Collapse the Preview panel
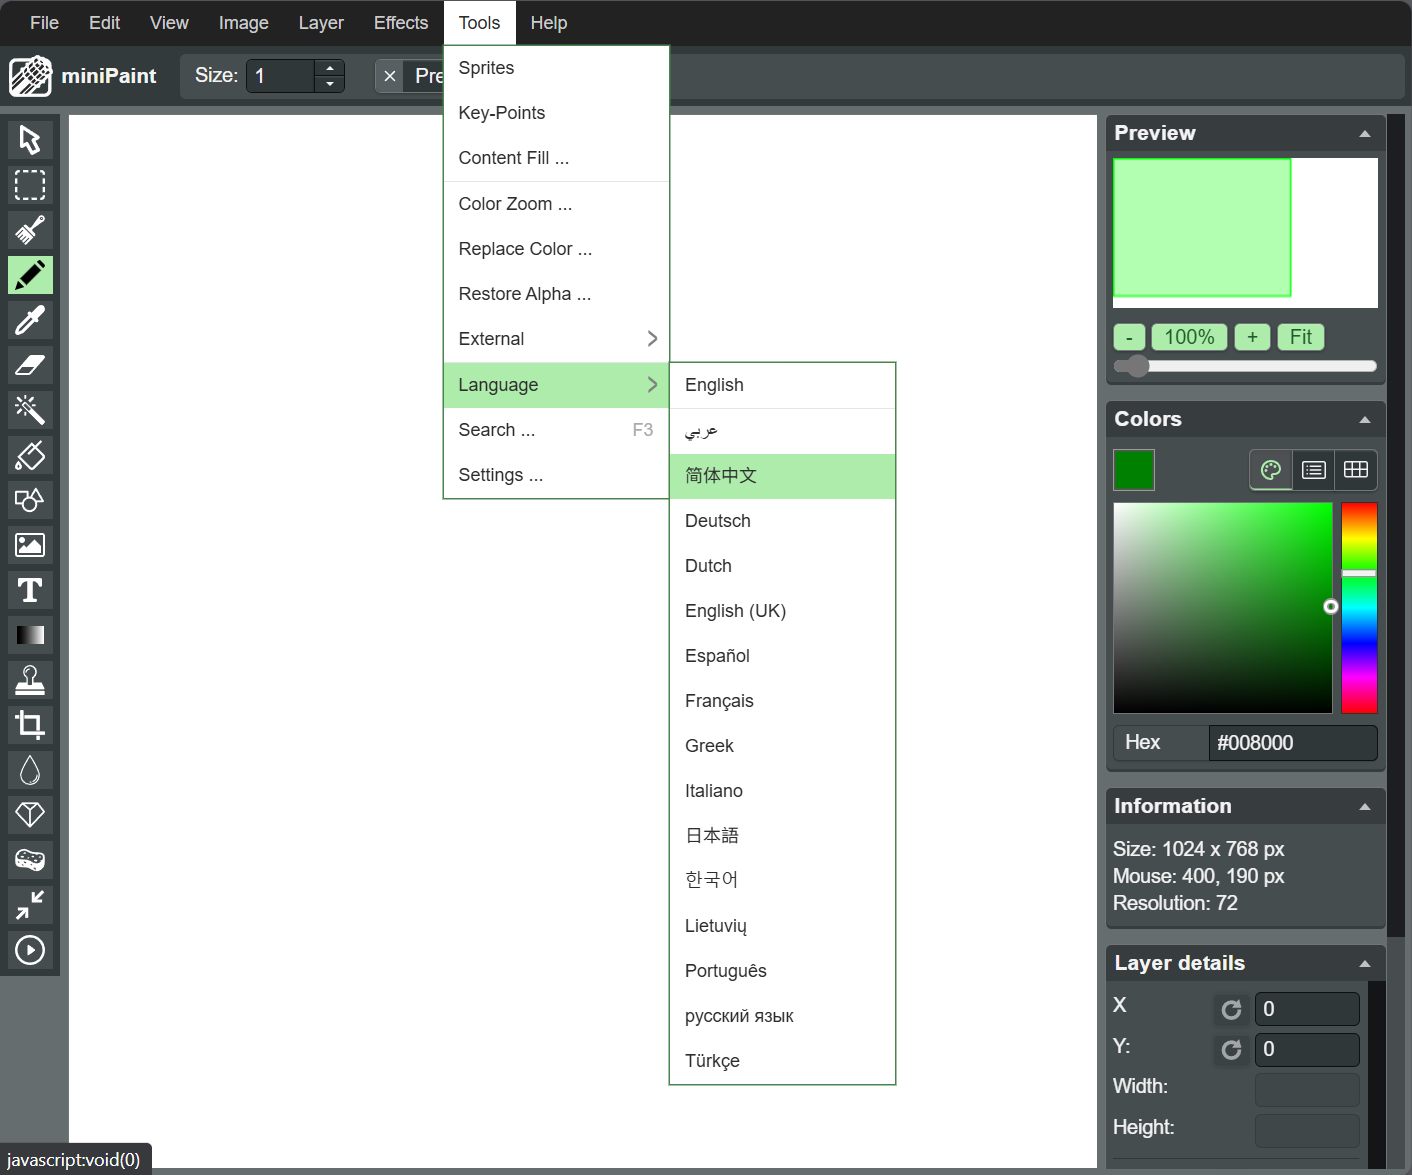Screen dimensions: 1412x1175 pyautogui.click(x=1364, y=134)
